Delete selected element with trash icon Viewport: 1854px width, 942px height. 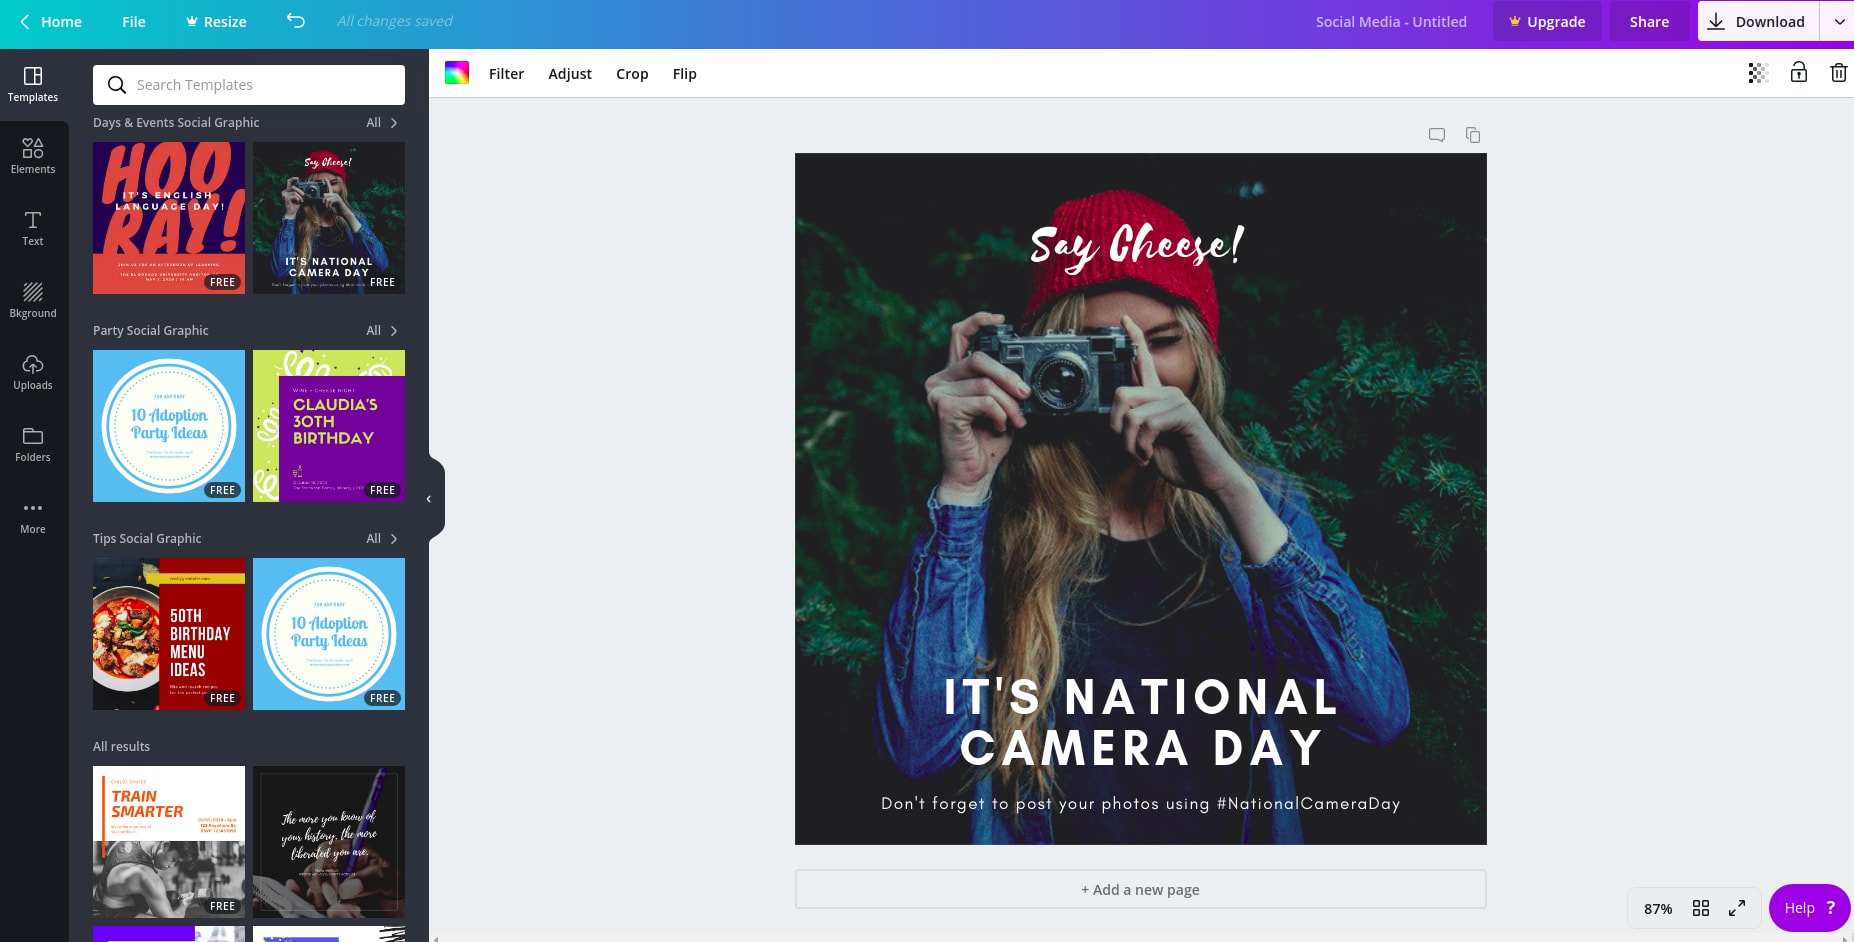(1838, 73)
